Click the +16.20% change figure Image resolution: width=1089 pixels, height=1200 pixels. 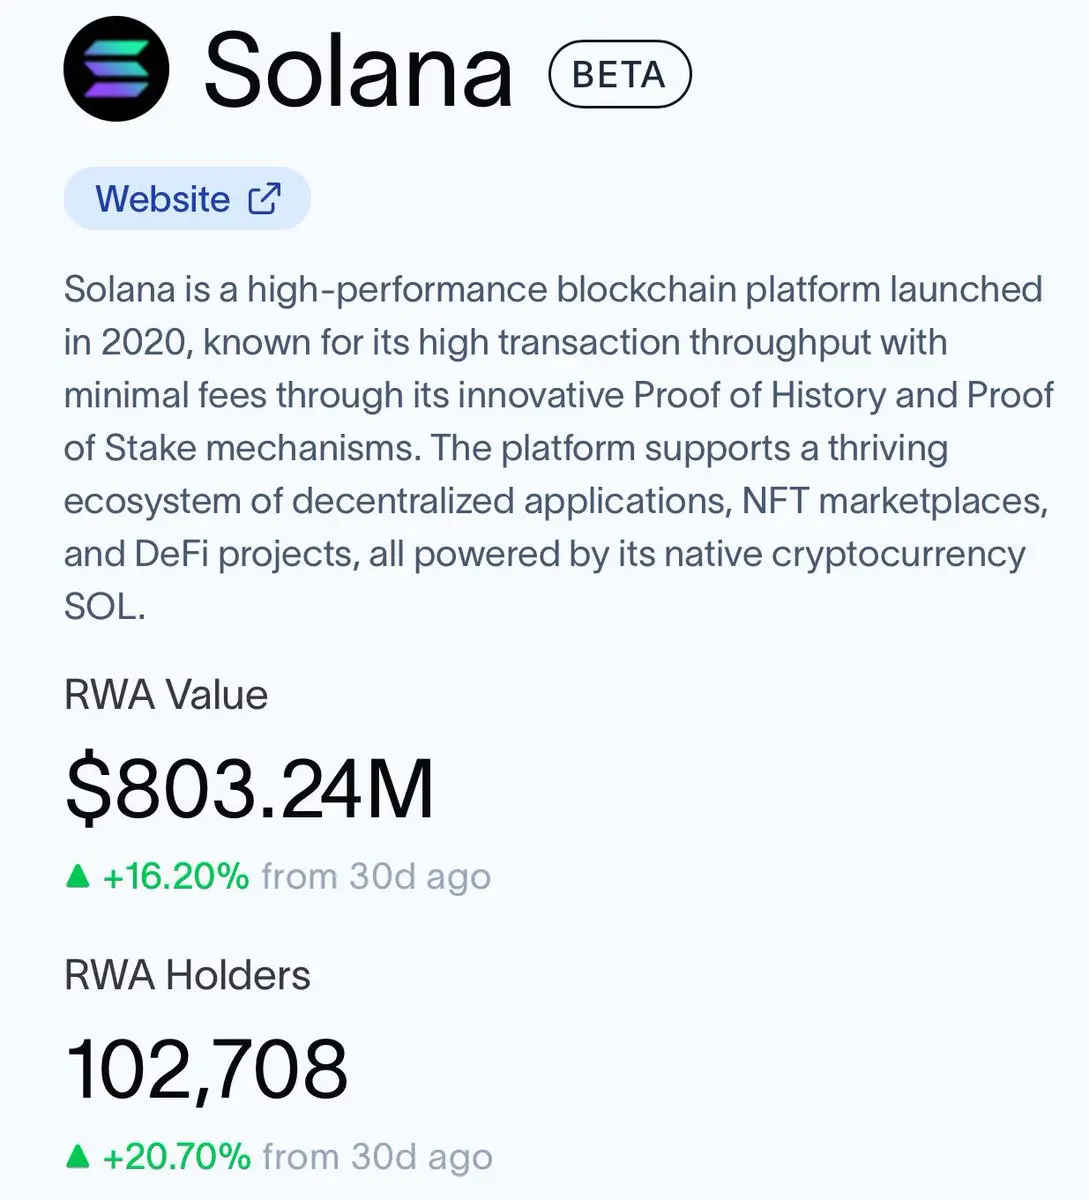(176, 877)
